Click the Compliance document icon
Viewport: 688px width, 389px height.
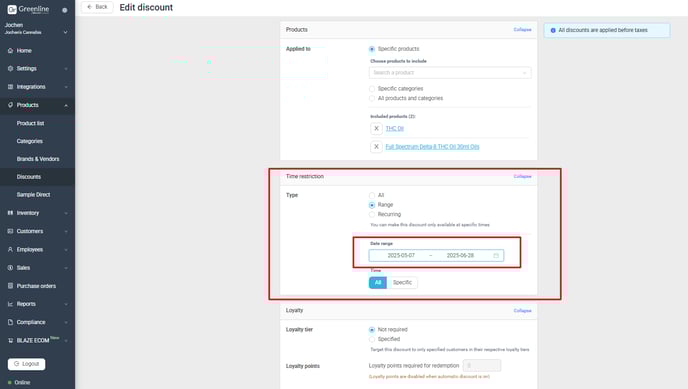tap(10, 322)
